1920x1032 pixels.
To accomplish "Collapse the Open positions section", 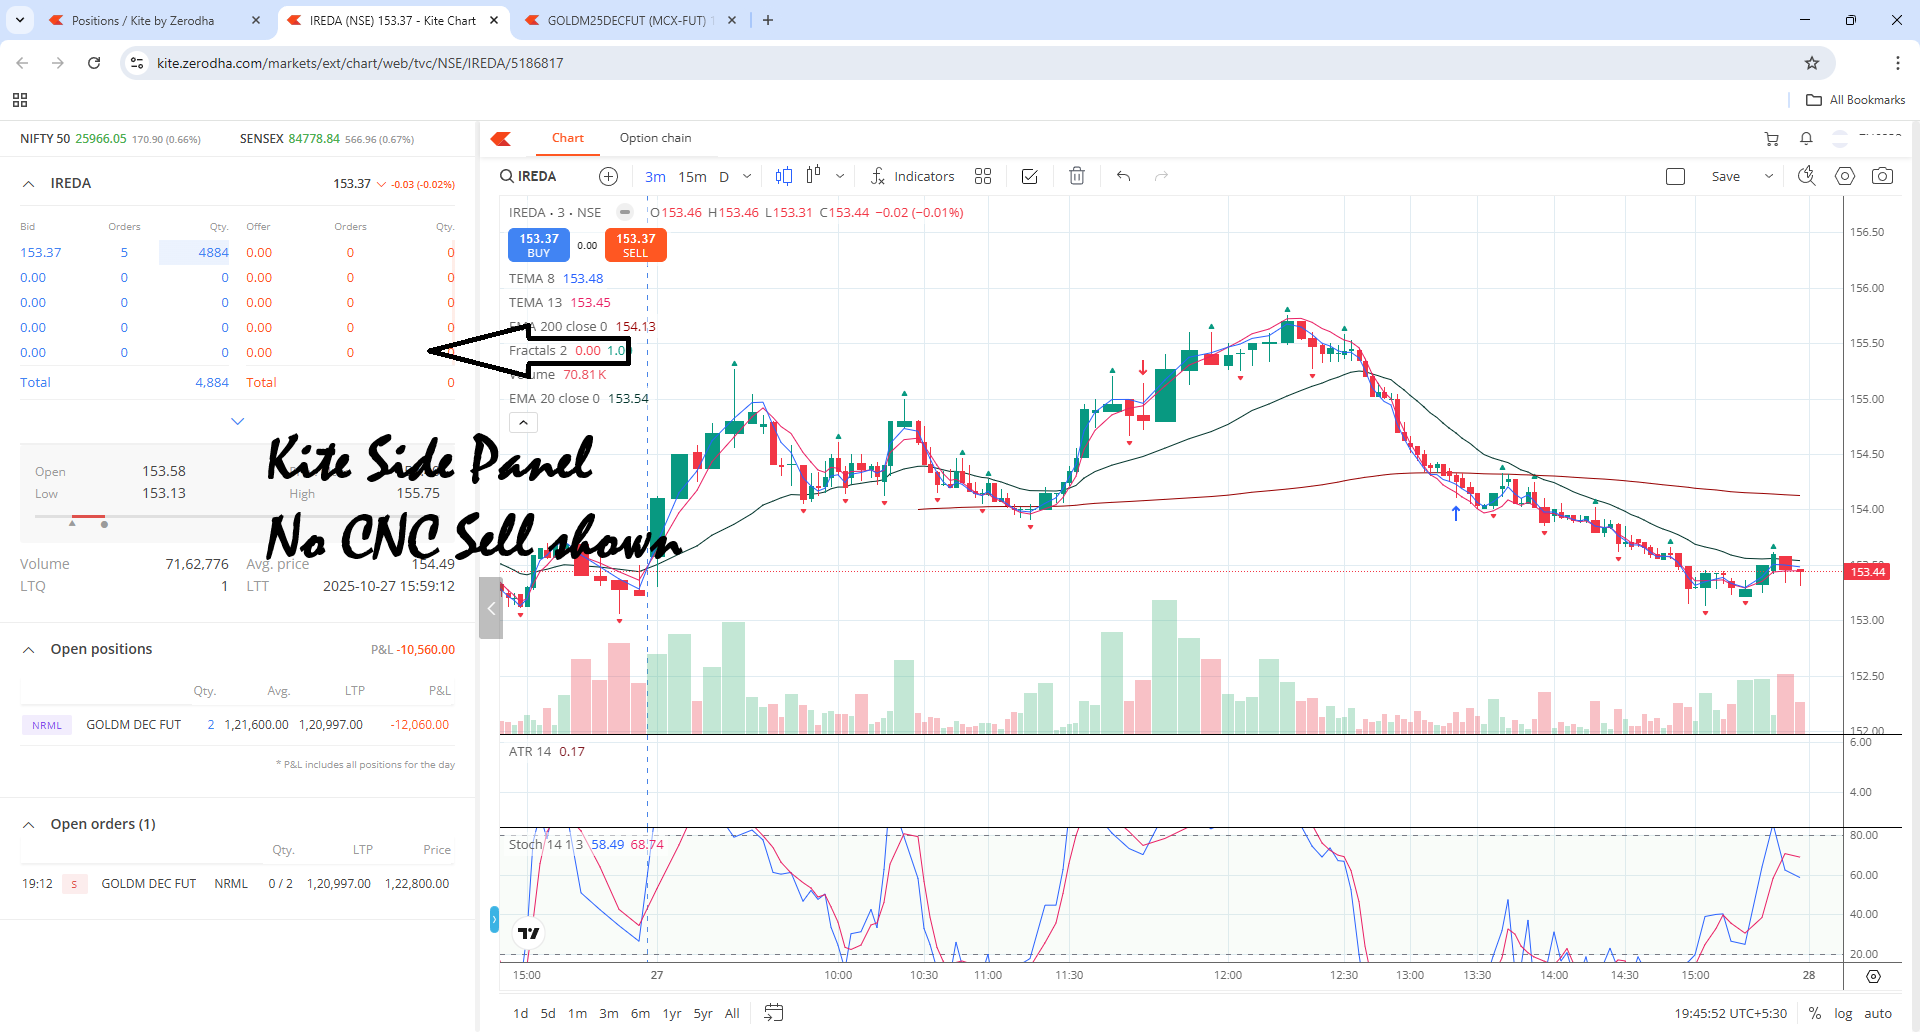I will (29, 650).
